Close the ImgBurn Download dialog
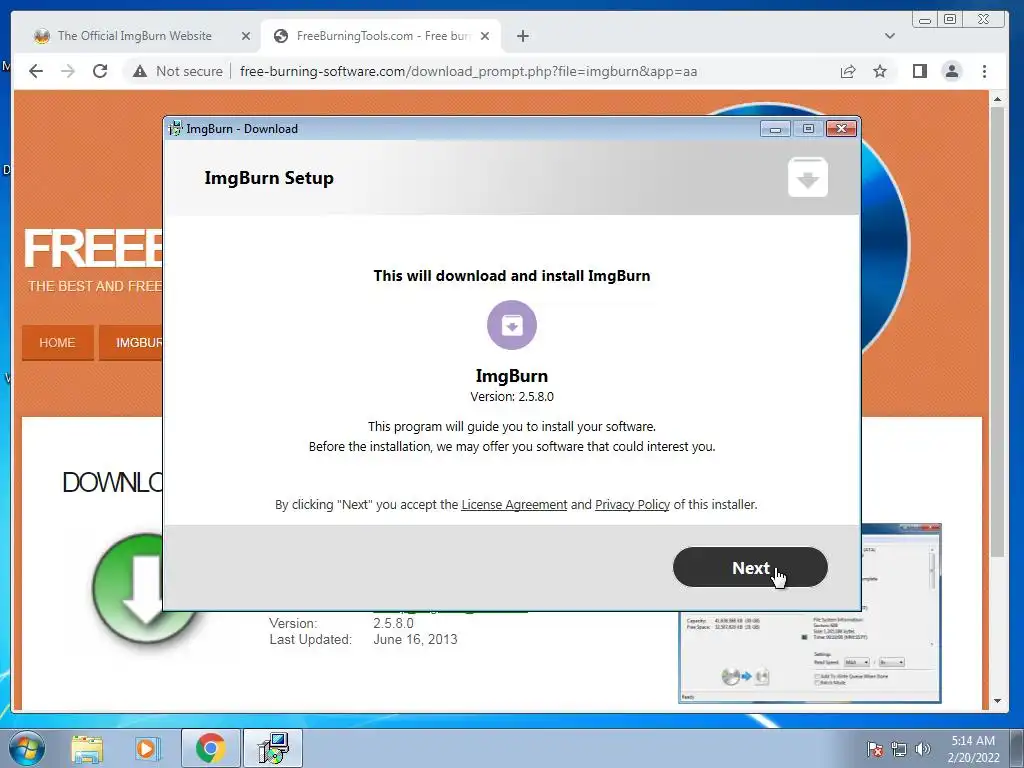 coord(841,129)
